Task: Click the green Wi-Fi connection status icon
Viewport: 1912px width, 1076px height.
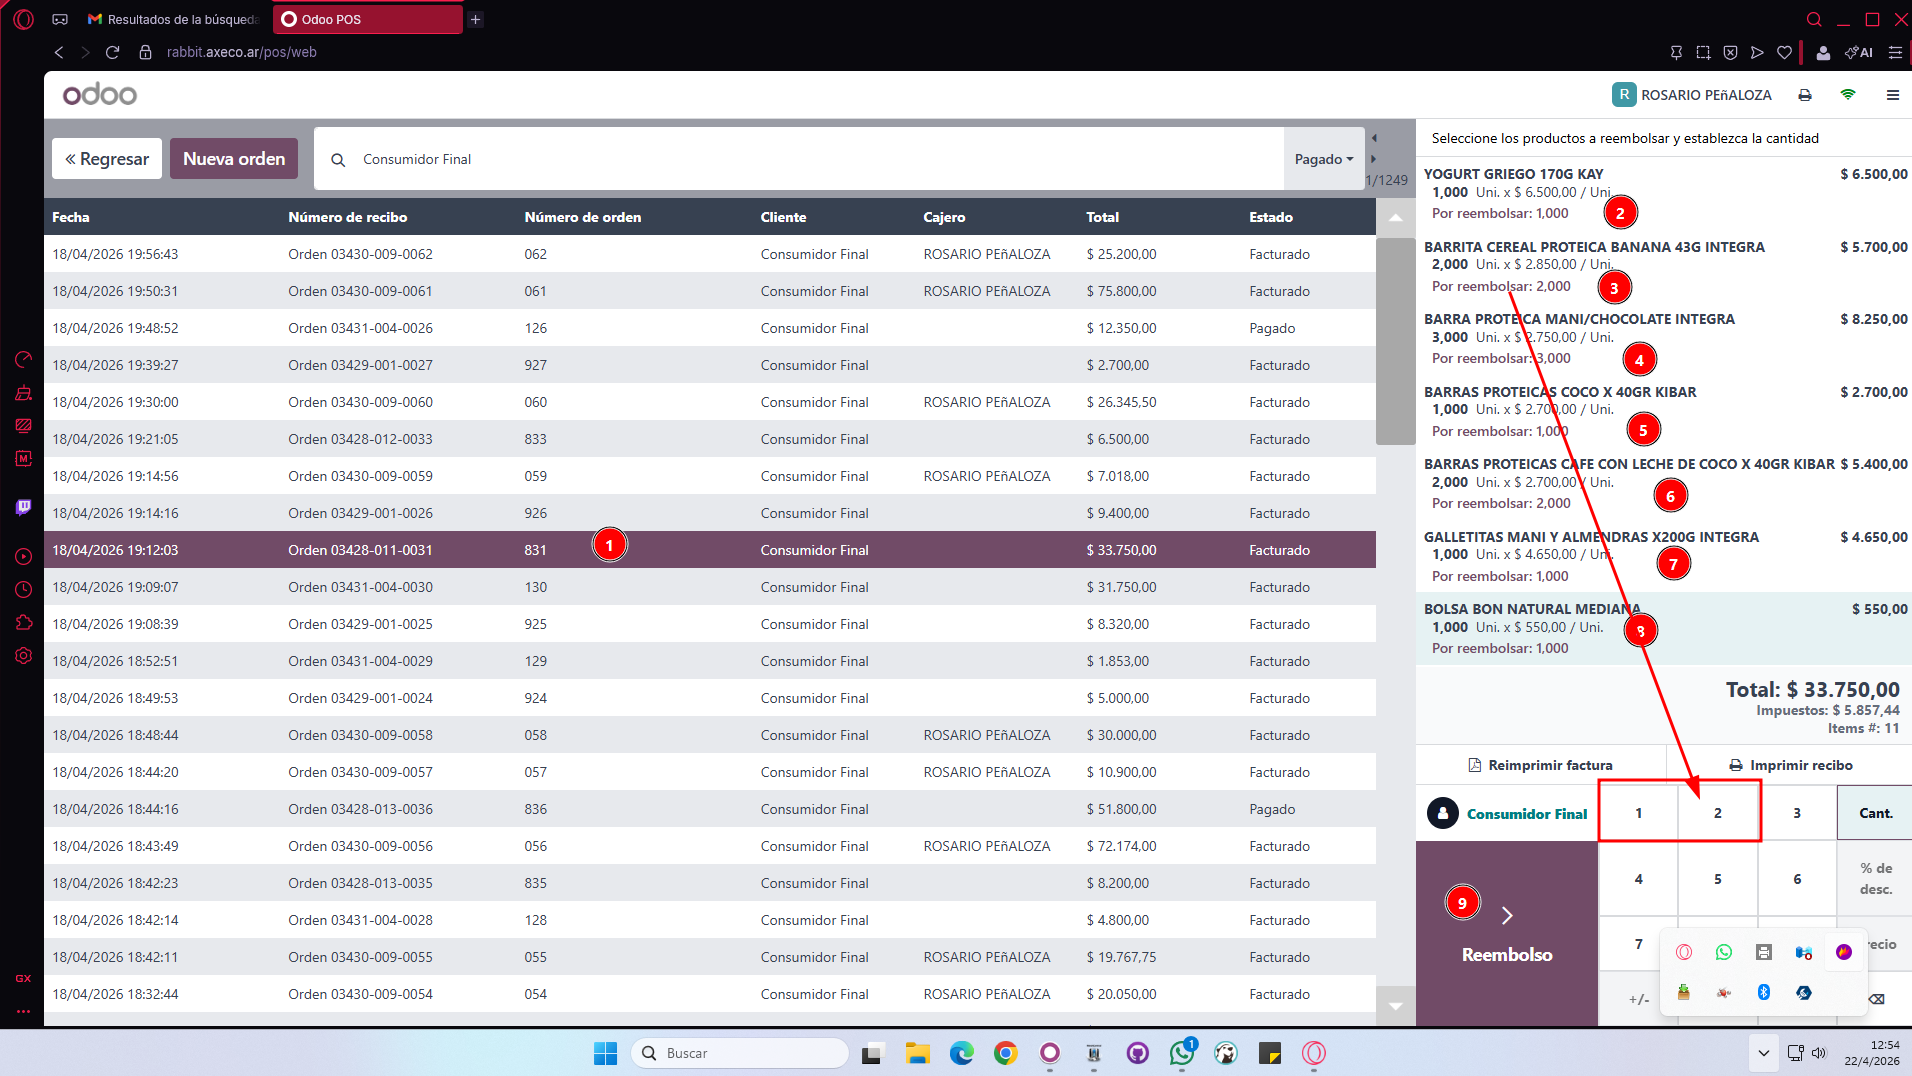Action: pyautogui.click(x=1848, y=95)
